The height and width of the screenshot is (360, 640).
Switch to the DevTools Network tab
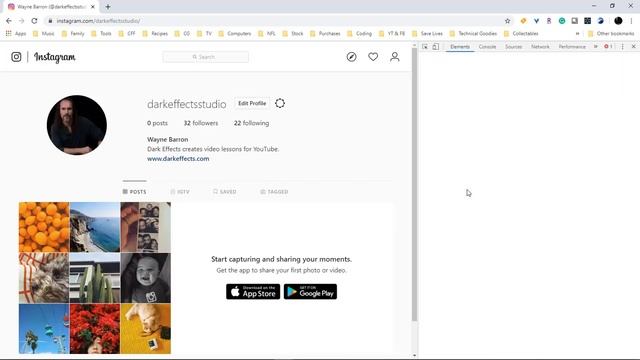coord(540,47)
